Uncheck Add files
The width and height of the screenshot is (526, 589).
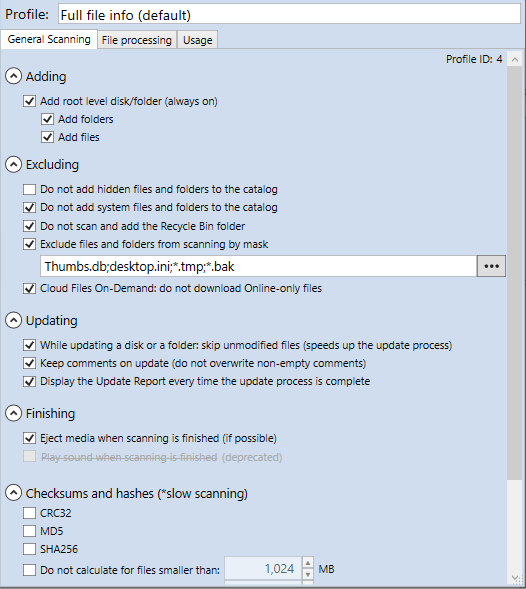tap(47, 137)
